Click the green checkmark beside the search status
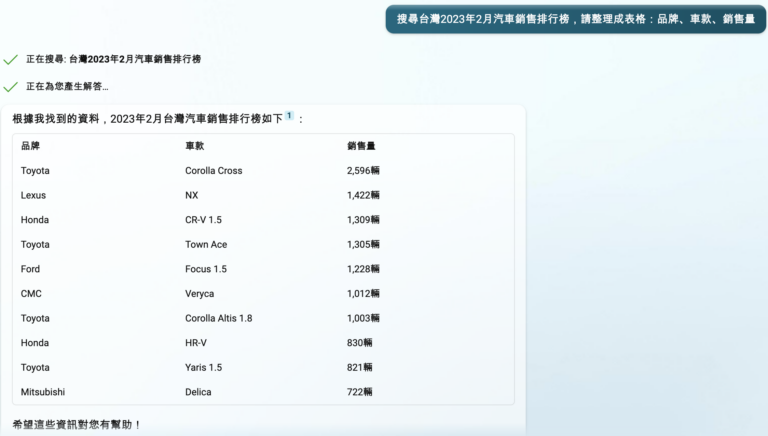Viewport: 768px width, 436px height. (x=10, y=60)
